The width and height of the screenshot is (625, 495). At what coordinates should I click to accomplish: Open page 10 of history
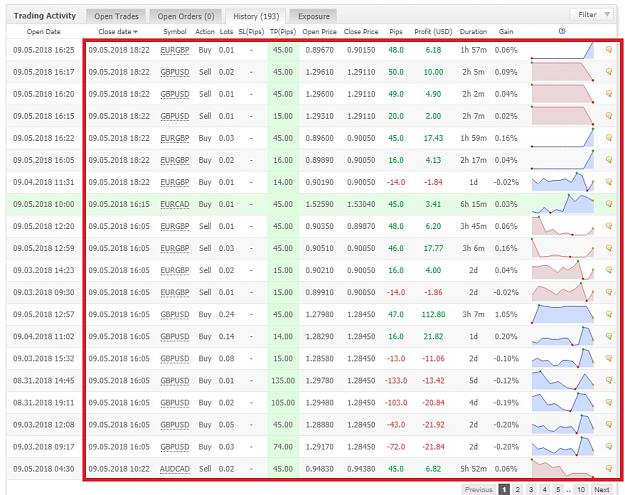pos(581,489)
